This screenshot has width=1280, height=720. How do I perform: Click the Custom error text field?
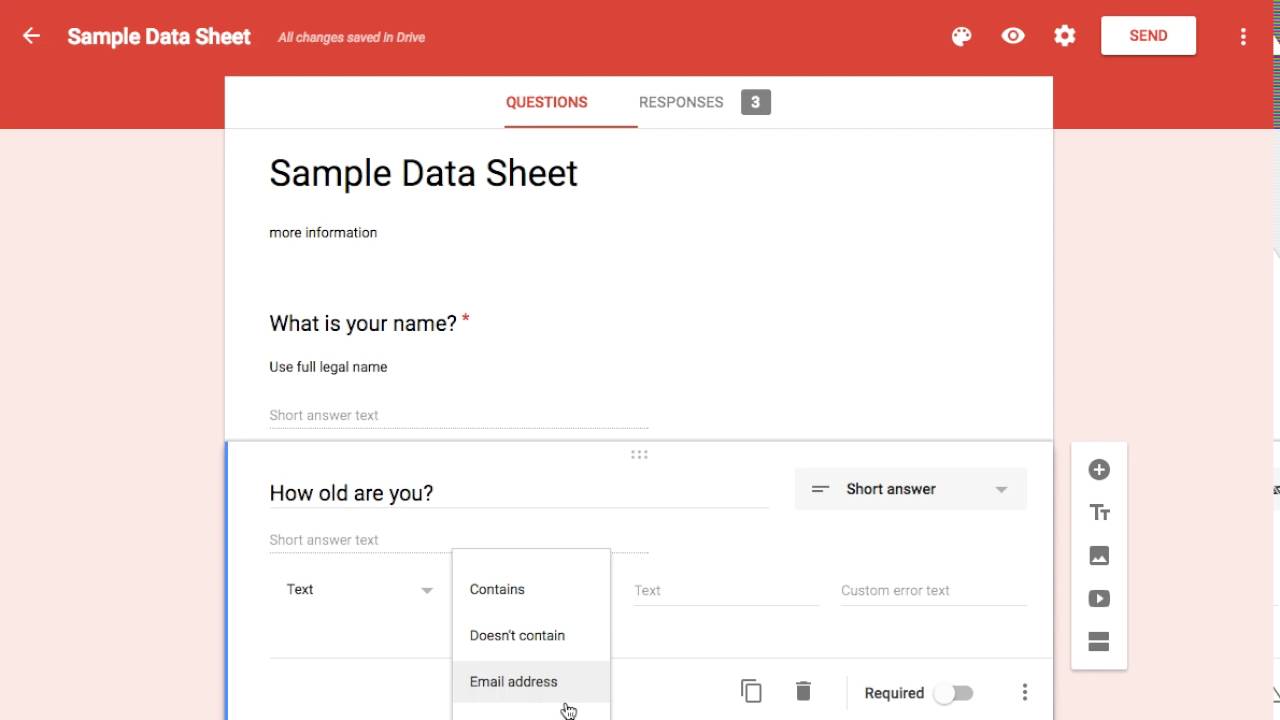(933, 591)
